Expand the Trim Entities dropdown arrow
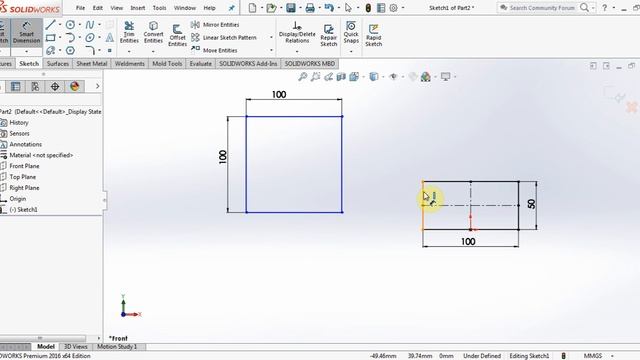This screenshot has height=360, width=640. pos(129,51)
